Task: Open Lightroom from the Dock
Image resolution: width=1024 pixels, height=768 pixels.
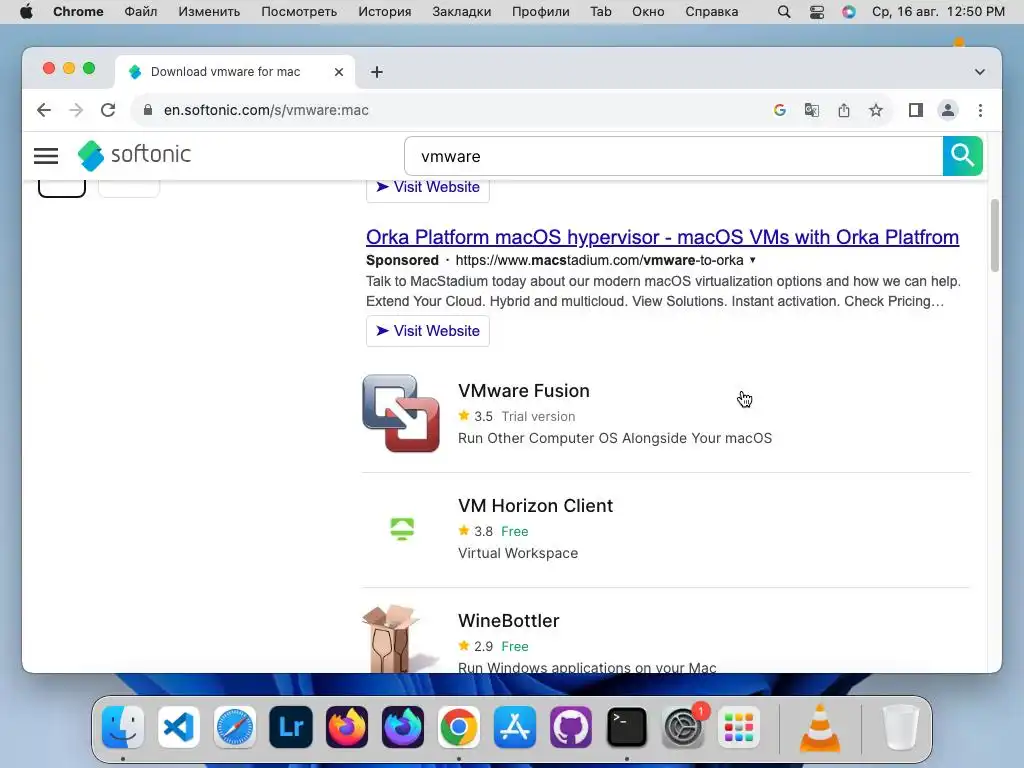Action: [291, 727]
